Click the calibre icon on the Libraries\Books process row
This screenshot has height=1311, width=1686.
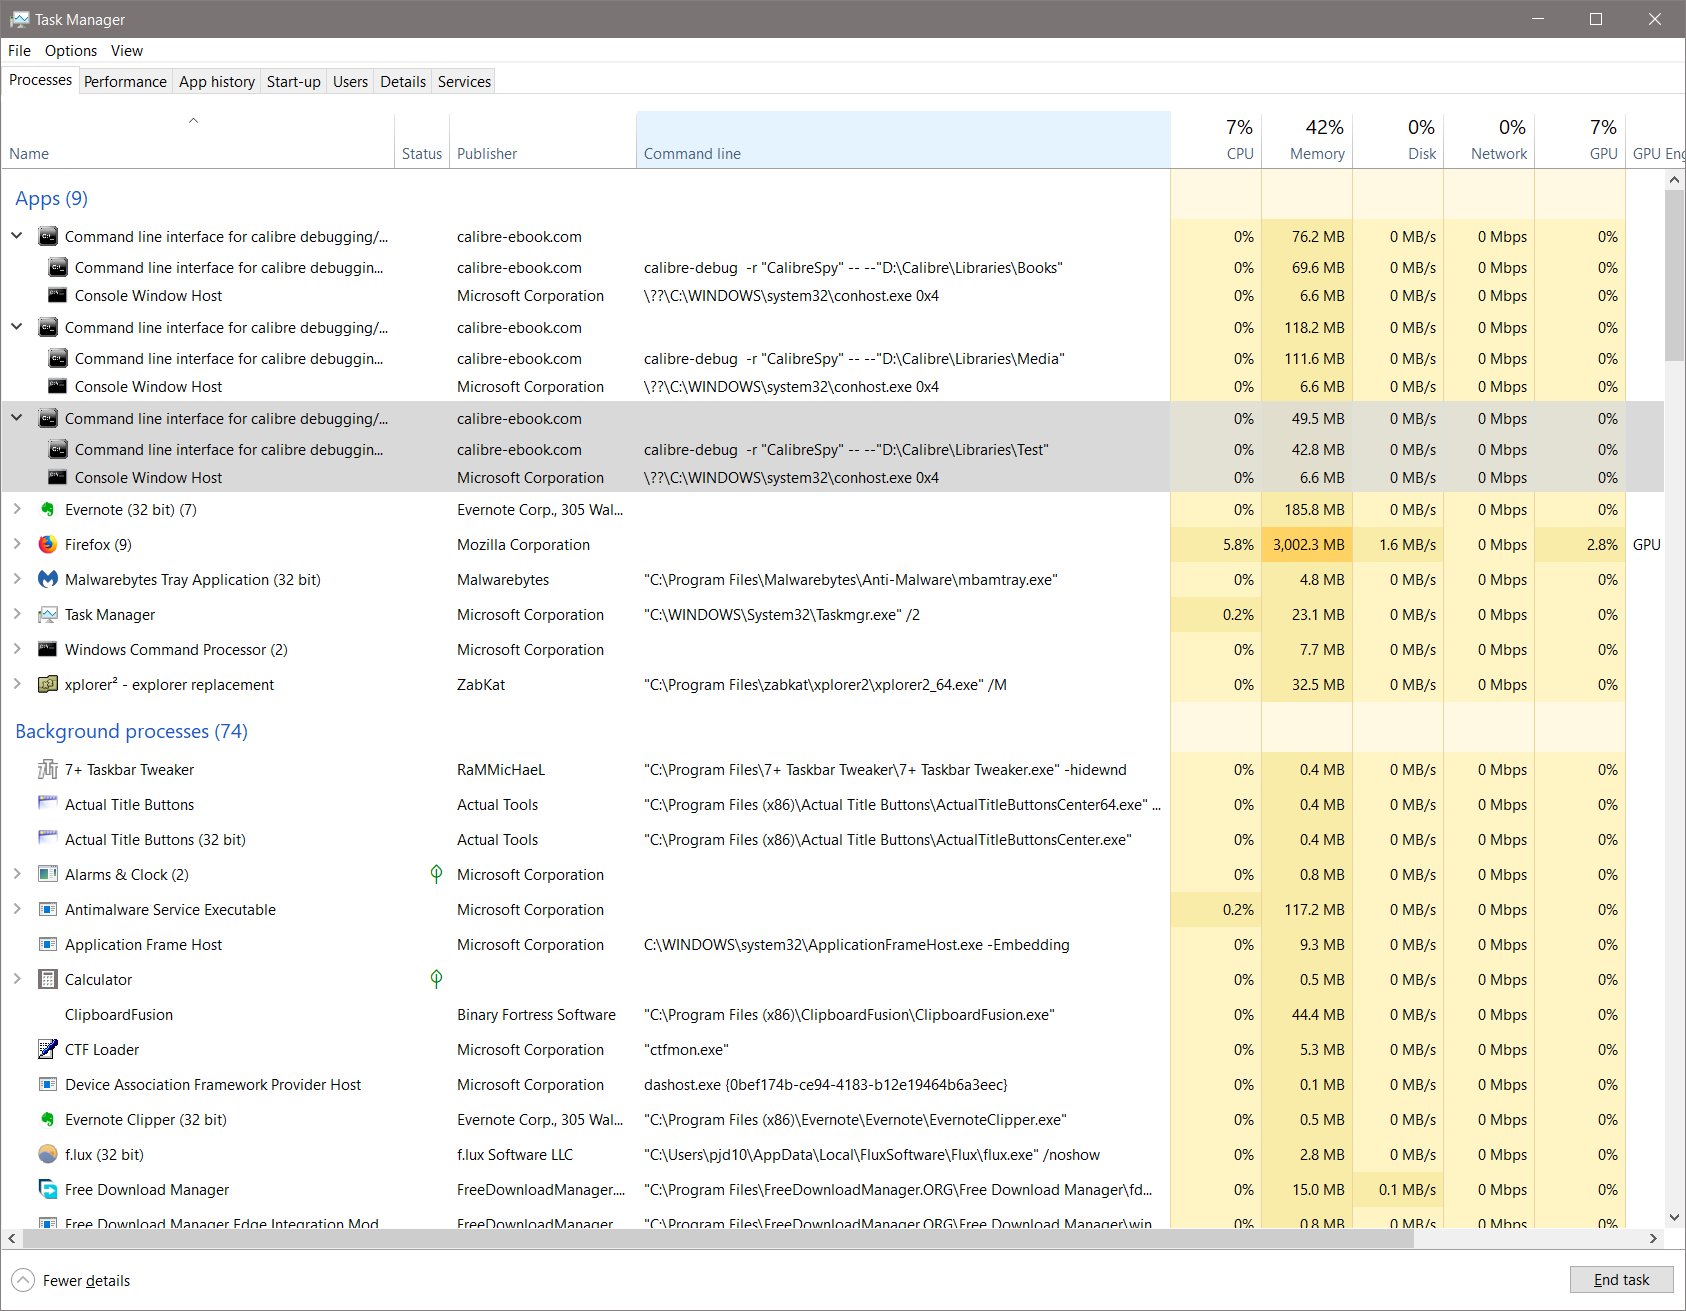(x=58, y=268)
